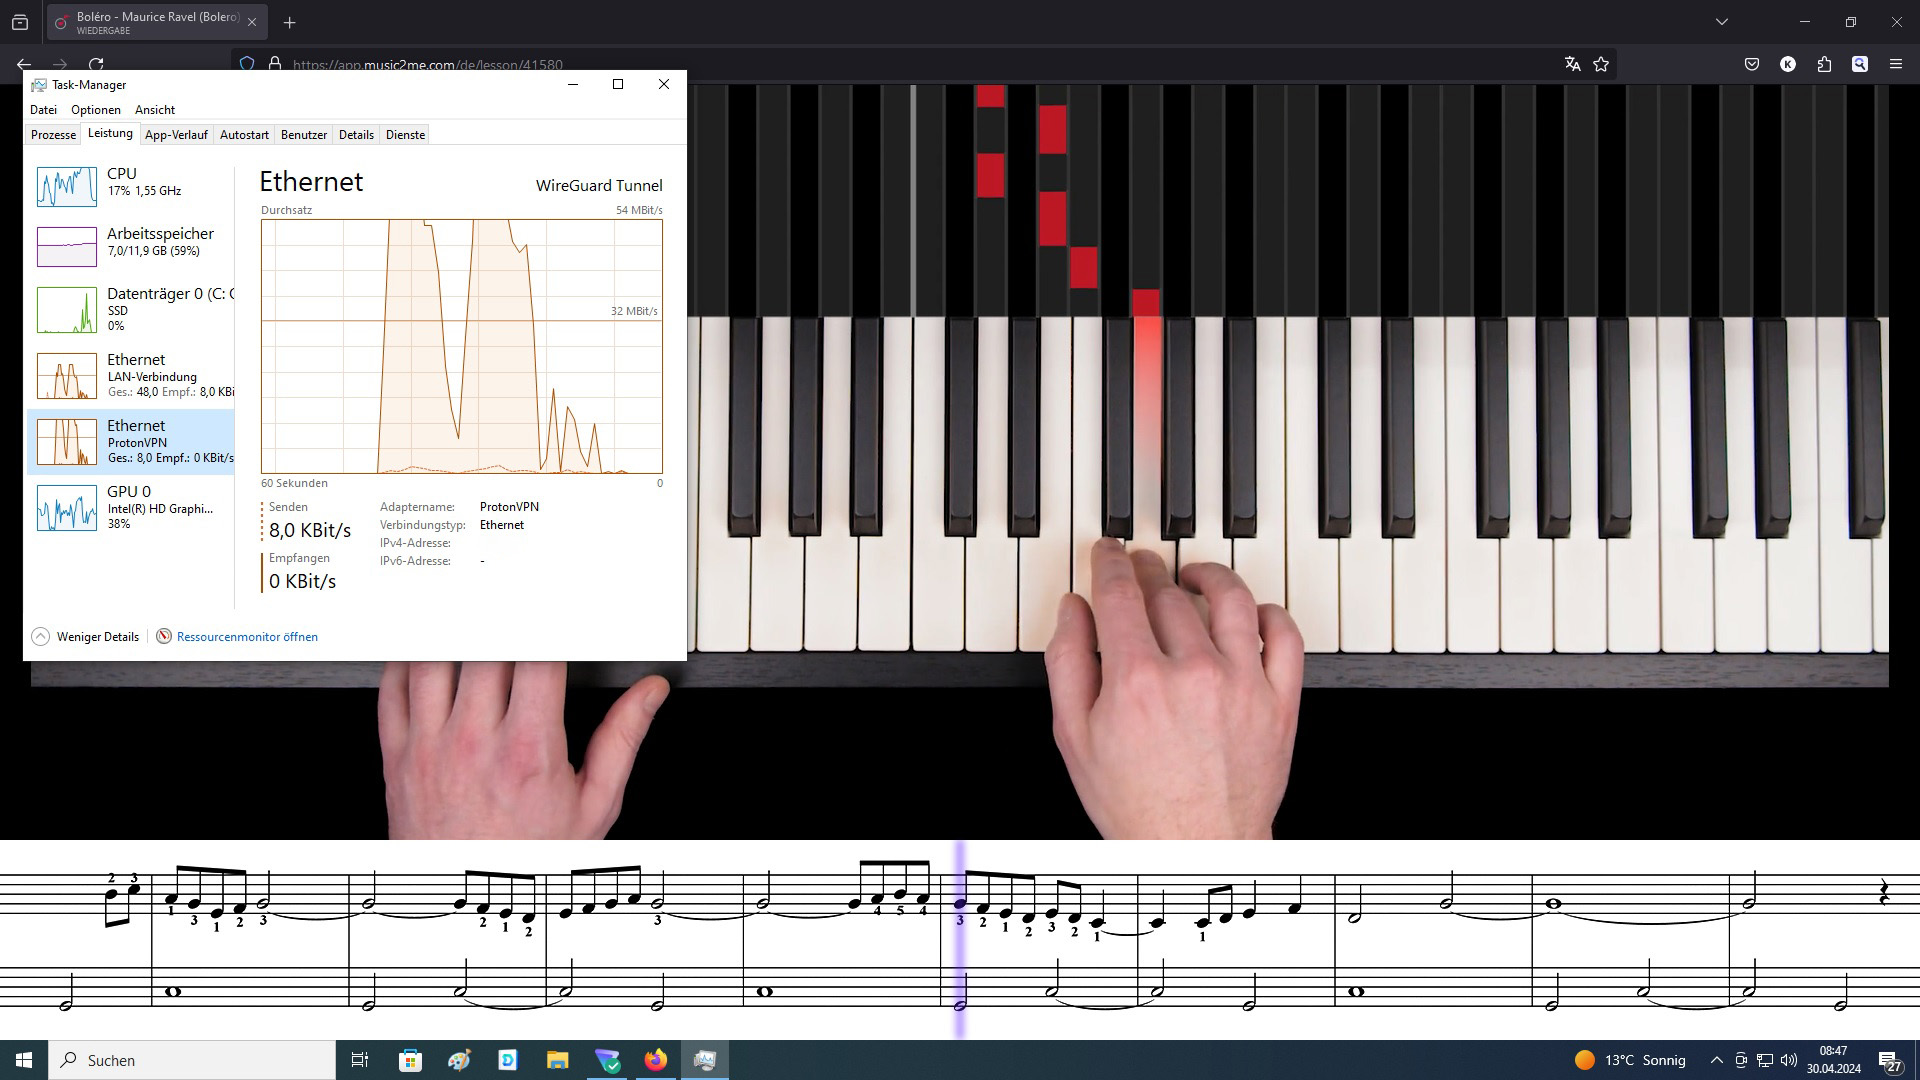
Task: Open the Firefox extensions puzzle icon
Action: click(1824, 64)
